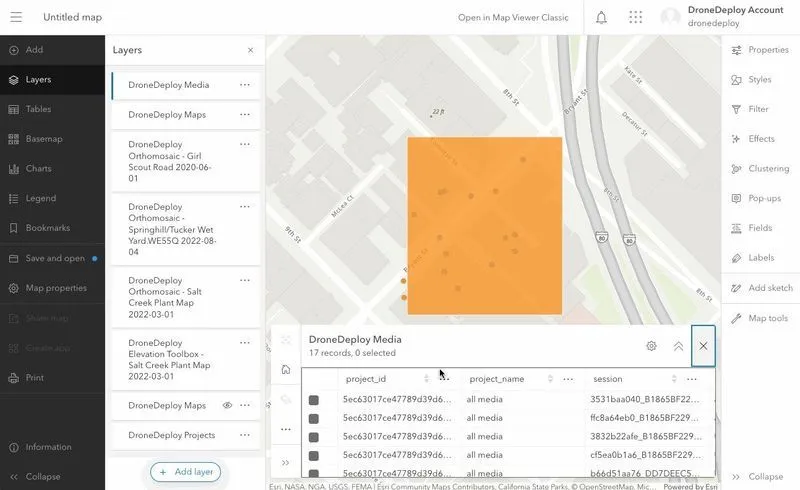The width and height of the screenshot is (800, 490).
Task: Open options for Springhill/Tucker Wet Yard layer
Action: pos(245,207)
